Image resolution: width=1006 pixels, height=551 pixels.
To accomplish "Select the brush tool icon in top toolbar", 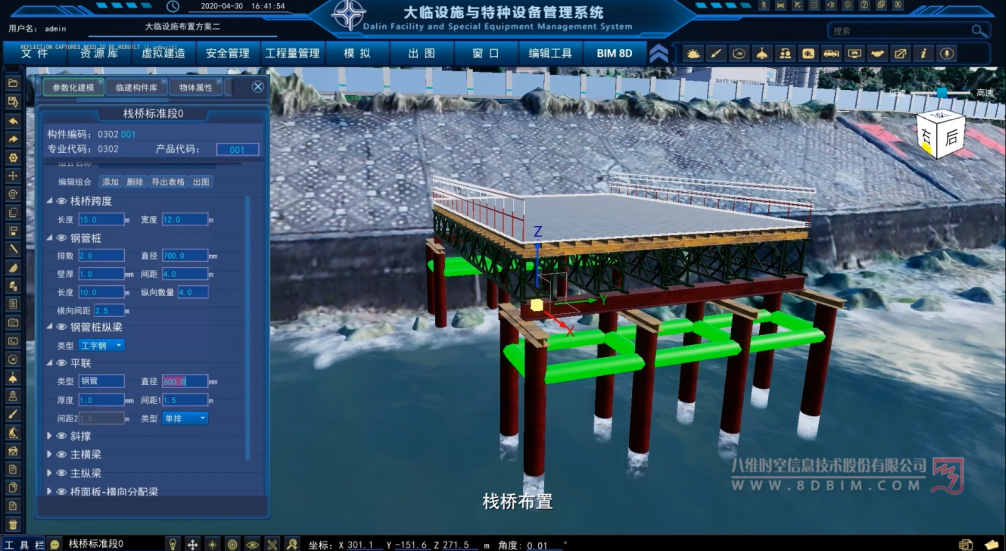I will point(716,53).
